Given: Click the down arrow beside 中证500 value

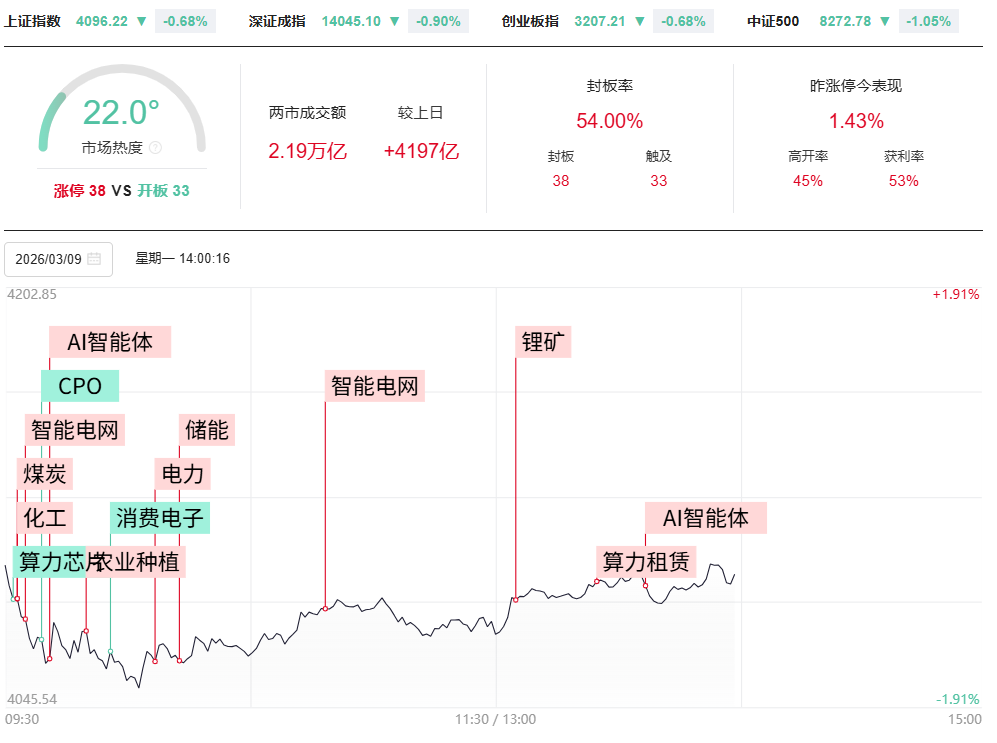Looking at the screenshot, I should [x=885, y=21].
